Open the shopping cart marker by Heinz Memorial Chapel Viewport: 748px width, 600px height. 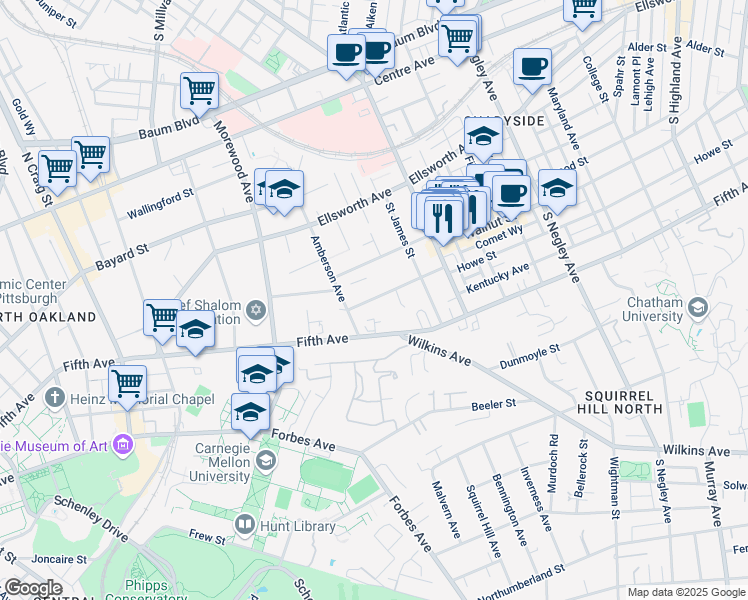point(127,385)
